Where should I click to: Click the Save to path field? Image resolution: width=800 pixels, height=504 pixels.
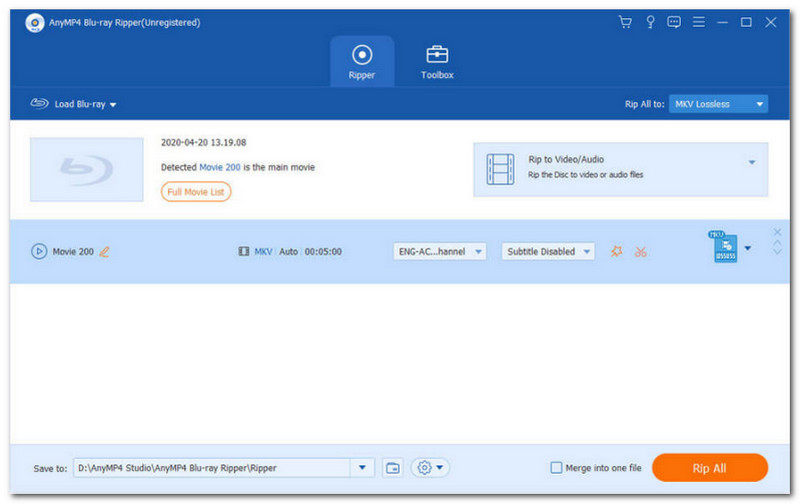(210, 468)
